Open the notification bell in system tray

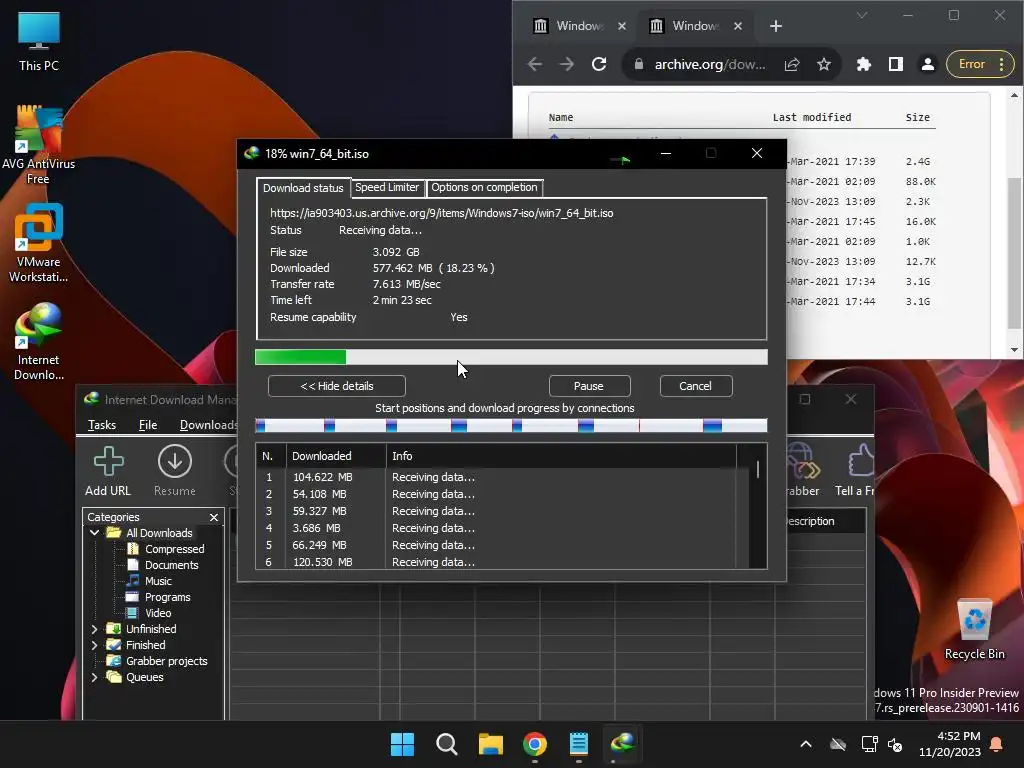click(x=997, y=744)
